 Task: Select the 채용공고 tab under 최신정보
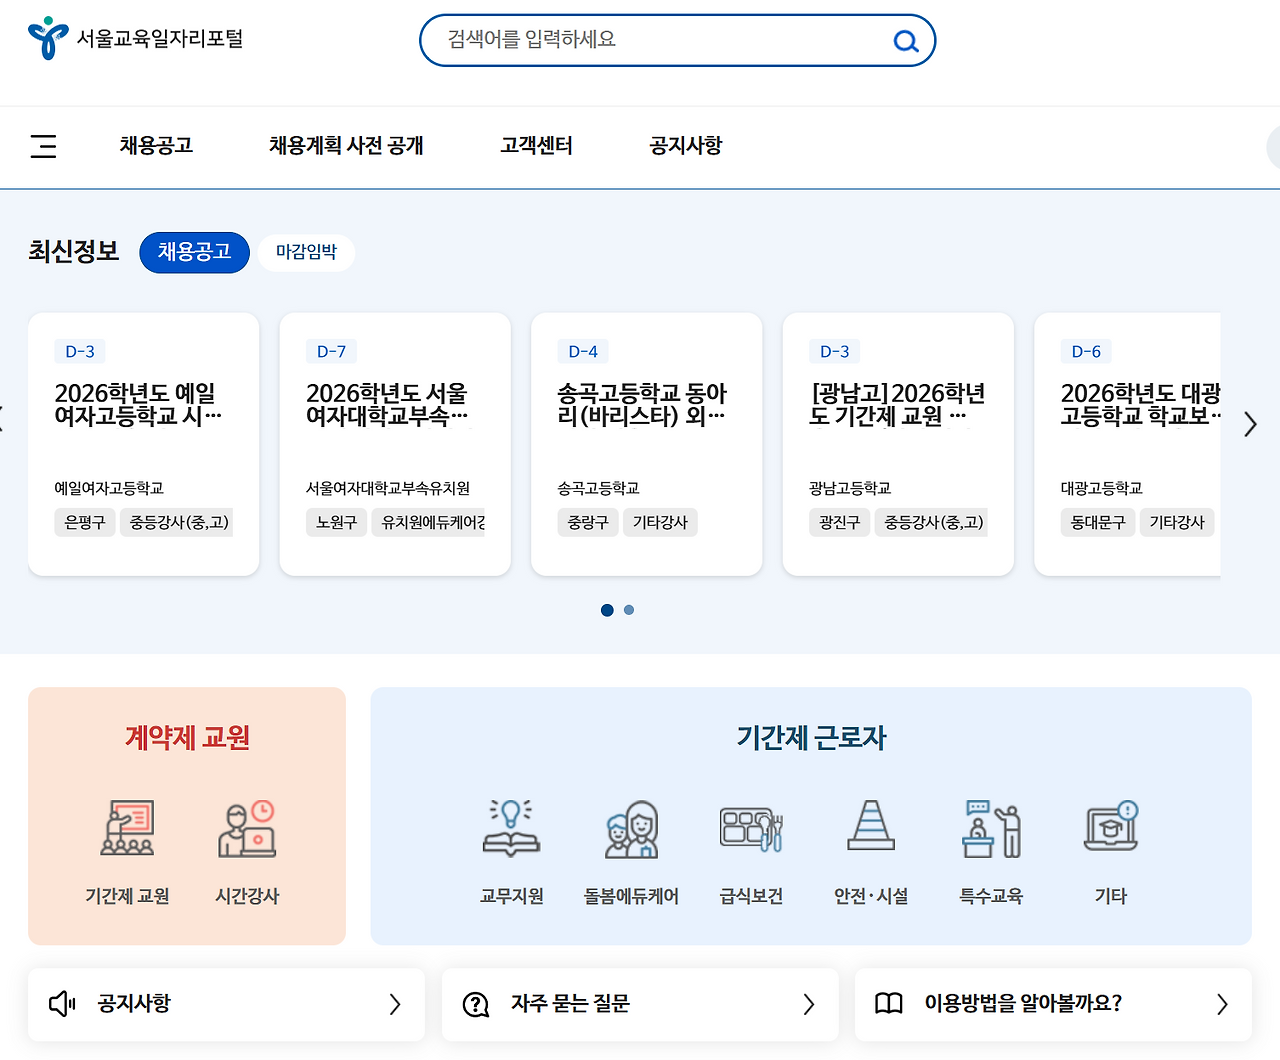[194, 252]
